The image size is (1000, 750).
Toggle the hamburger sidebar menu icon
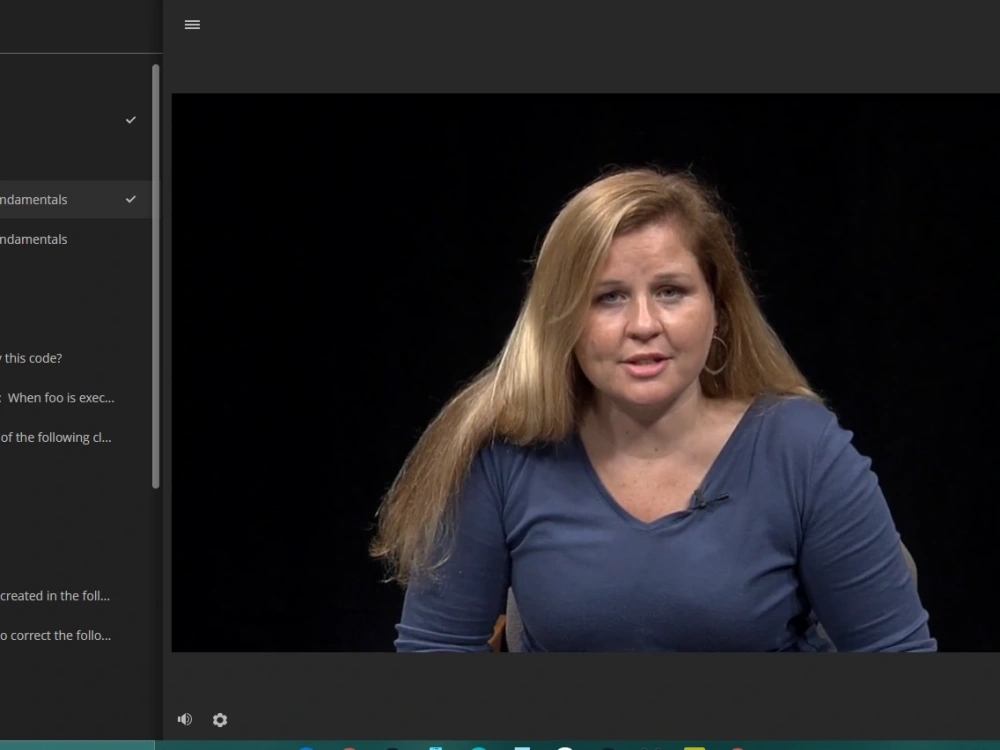pyautogui.click(x=192, y=25)
